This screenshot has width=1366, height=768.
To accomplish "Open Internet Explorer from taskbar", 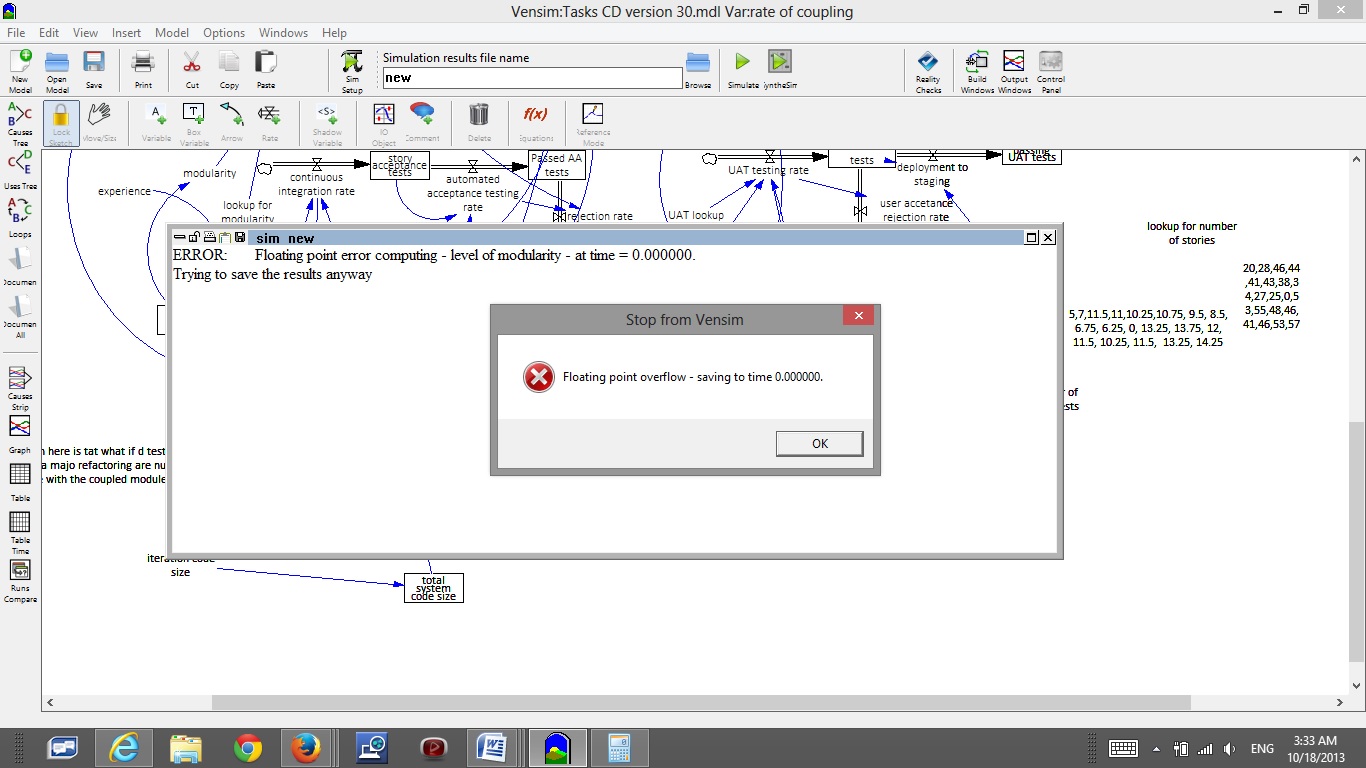I will 124,748.
